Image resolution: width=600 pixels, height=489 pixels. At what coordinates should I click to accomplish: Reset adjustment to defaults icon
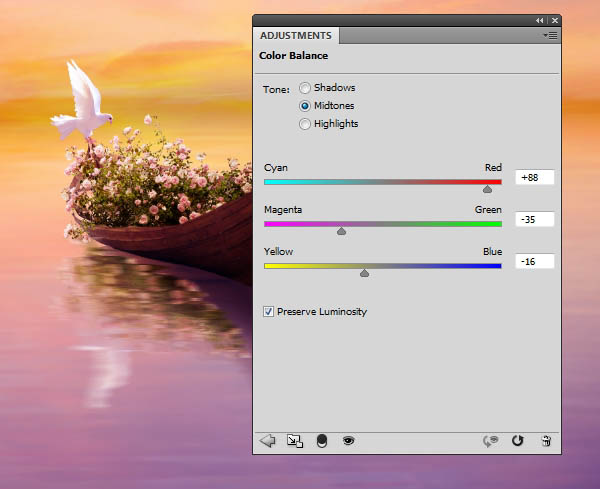pyautogui.click(x=517, y=441)
